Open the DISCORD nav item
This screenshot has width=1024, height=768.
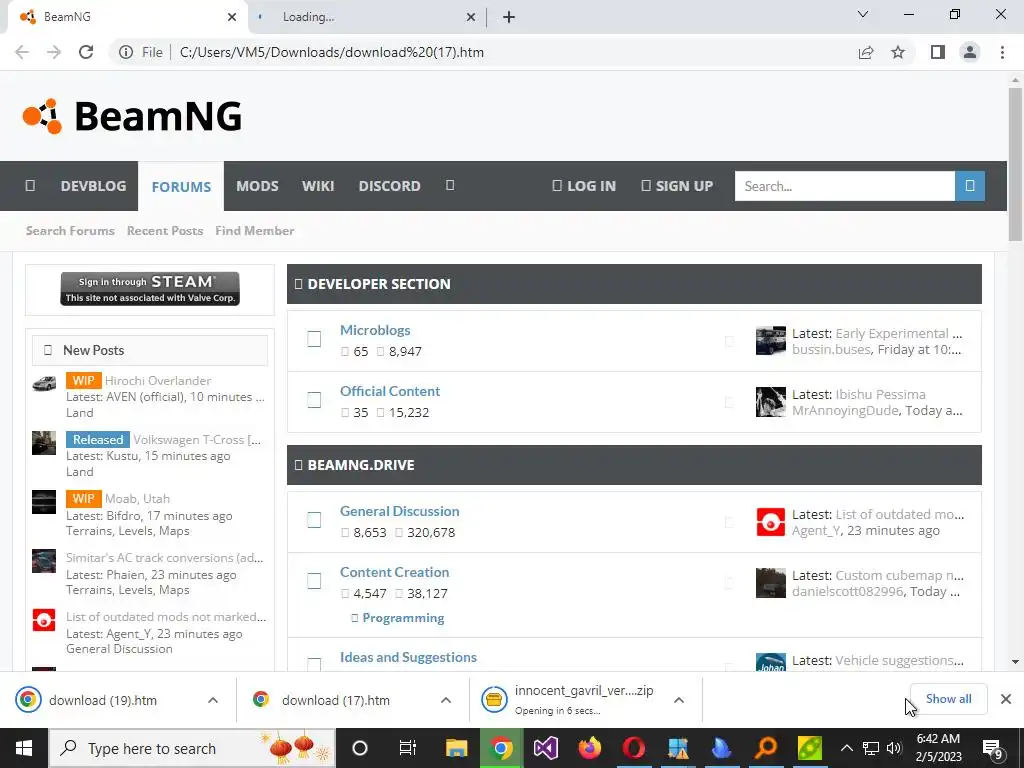(x=389, y=186)
